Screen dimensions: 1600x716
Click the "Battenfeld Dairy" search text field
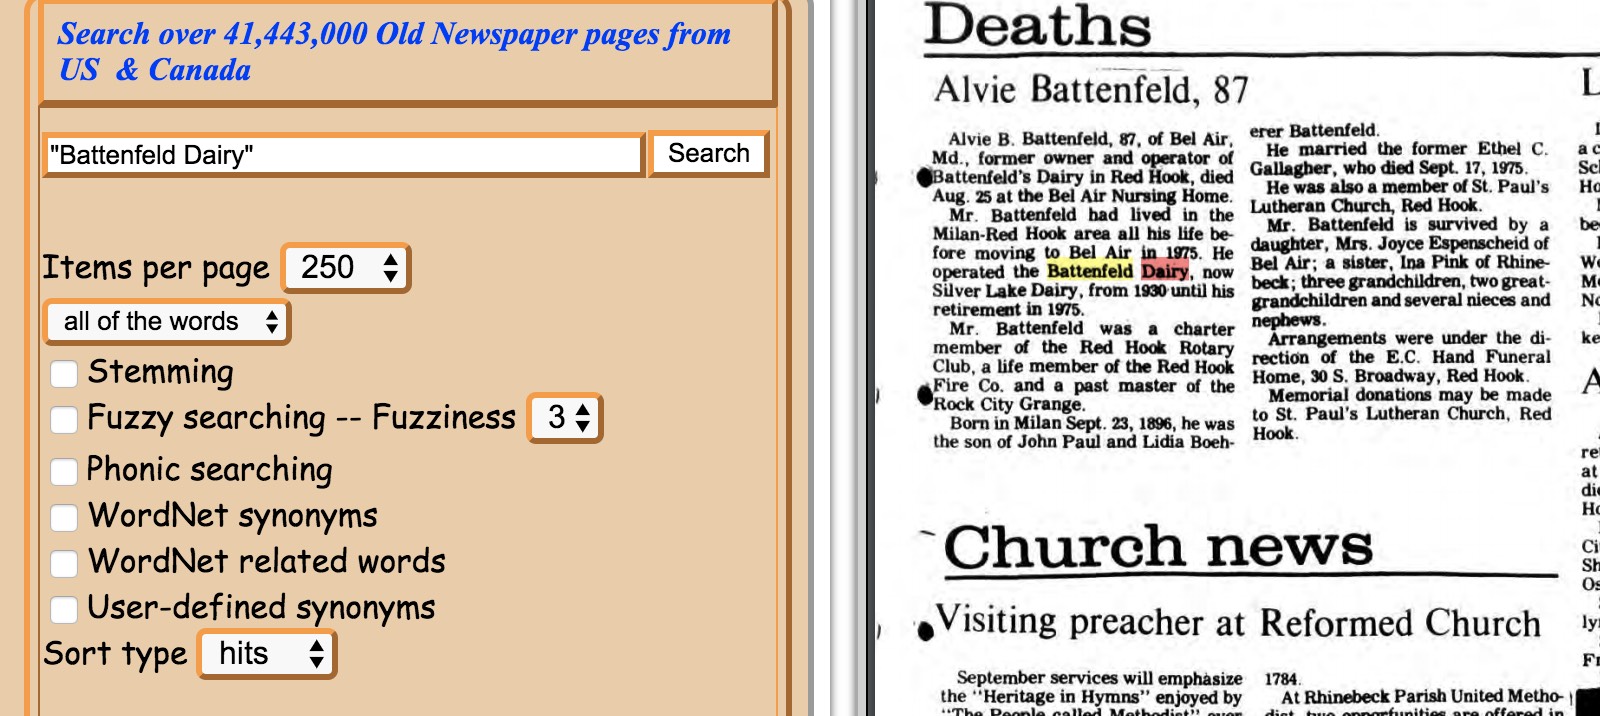[343, 155]
